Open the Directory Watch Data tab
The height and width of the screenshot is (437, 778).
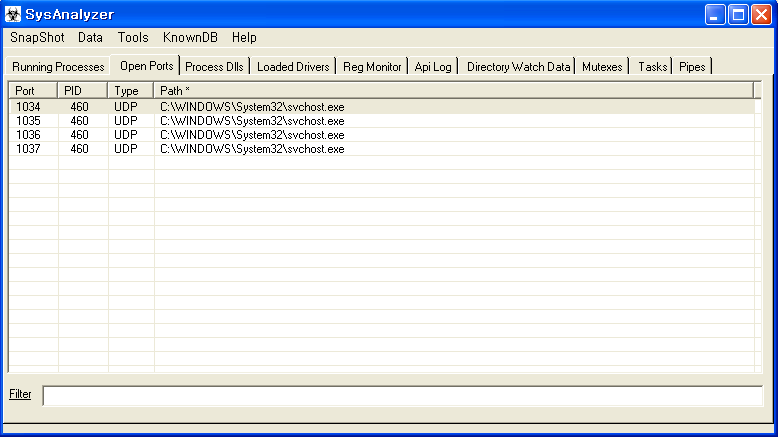519,67
